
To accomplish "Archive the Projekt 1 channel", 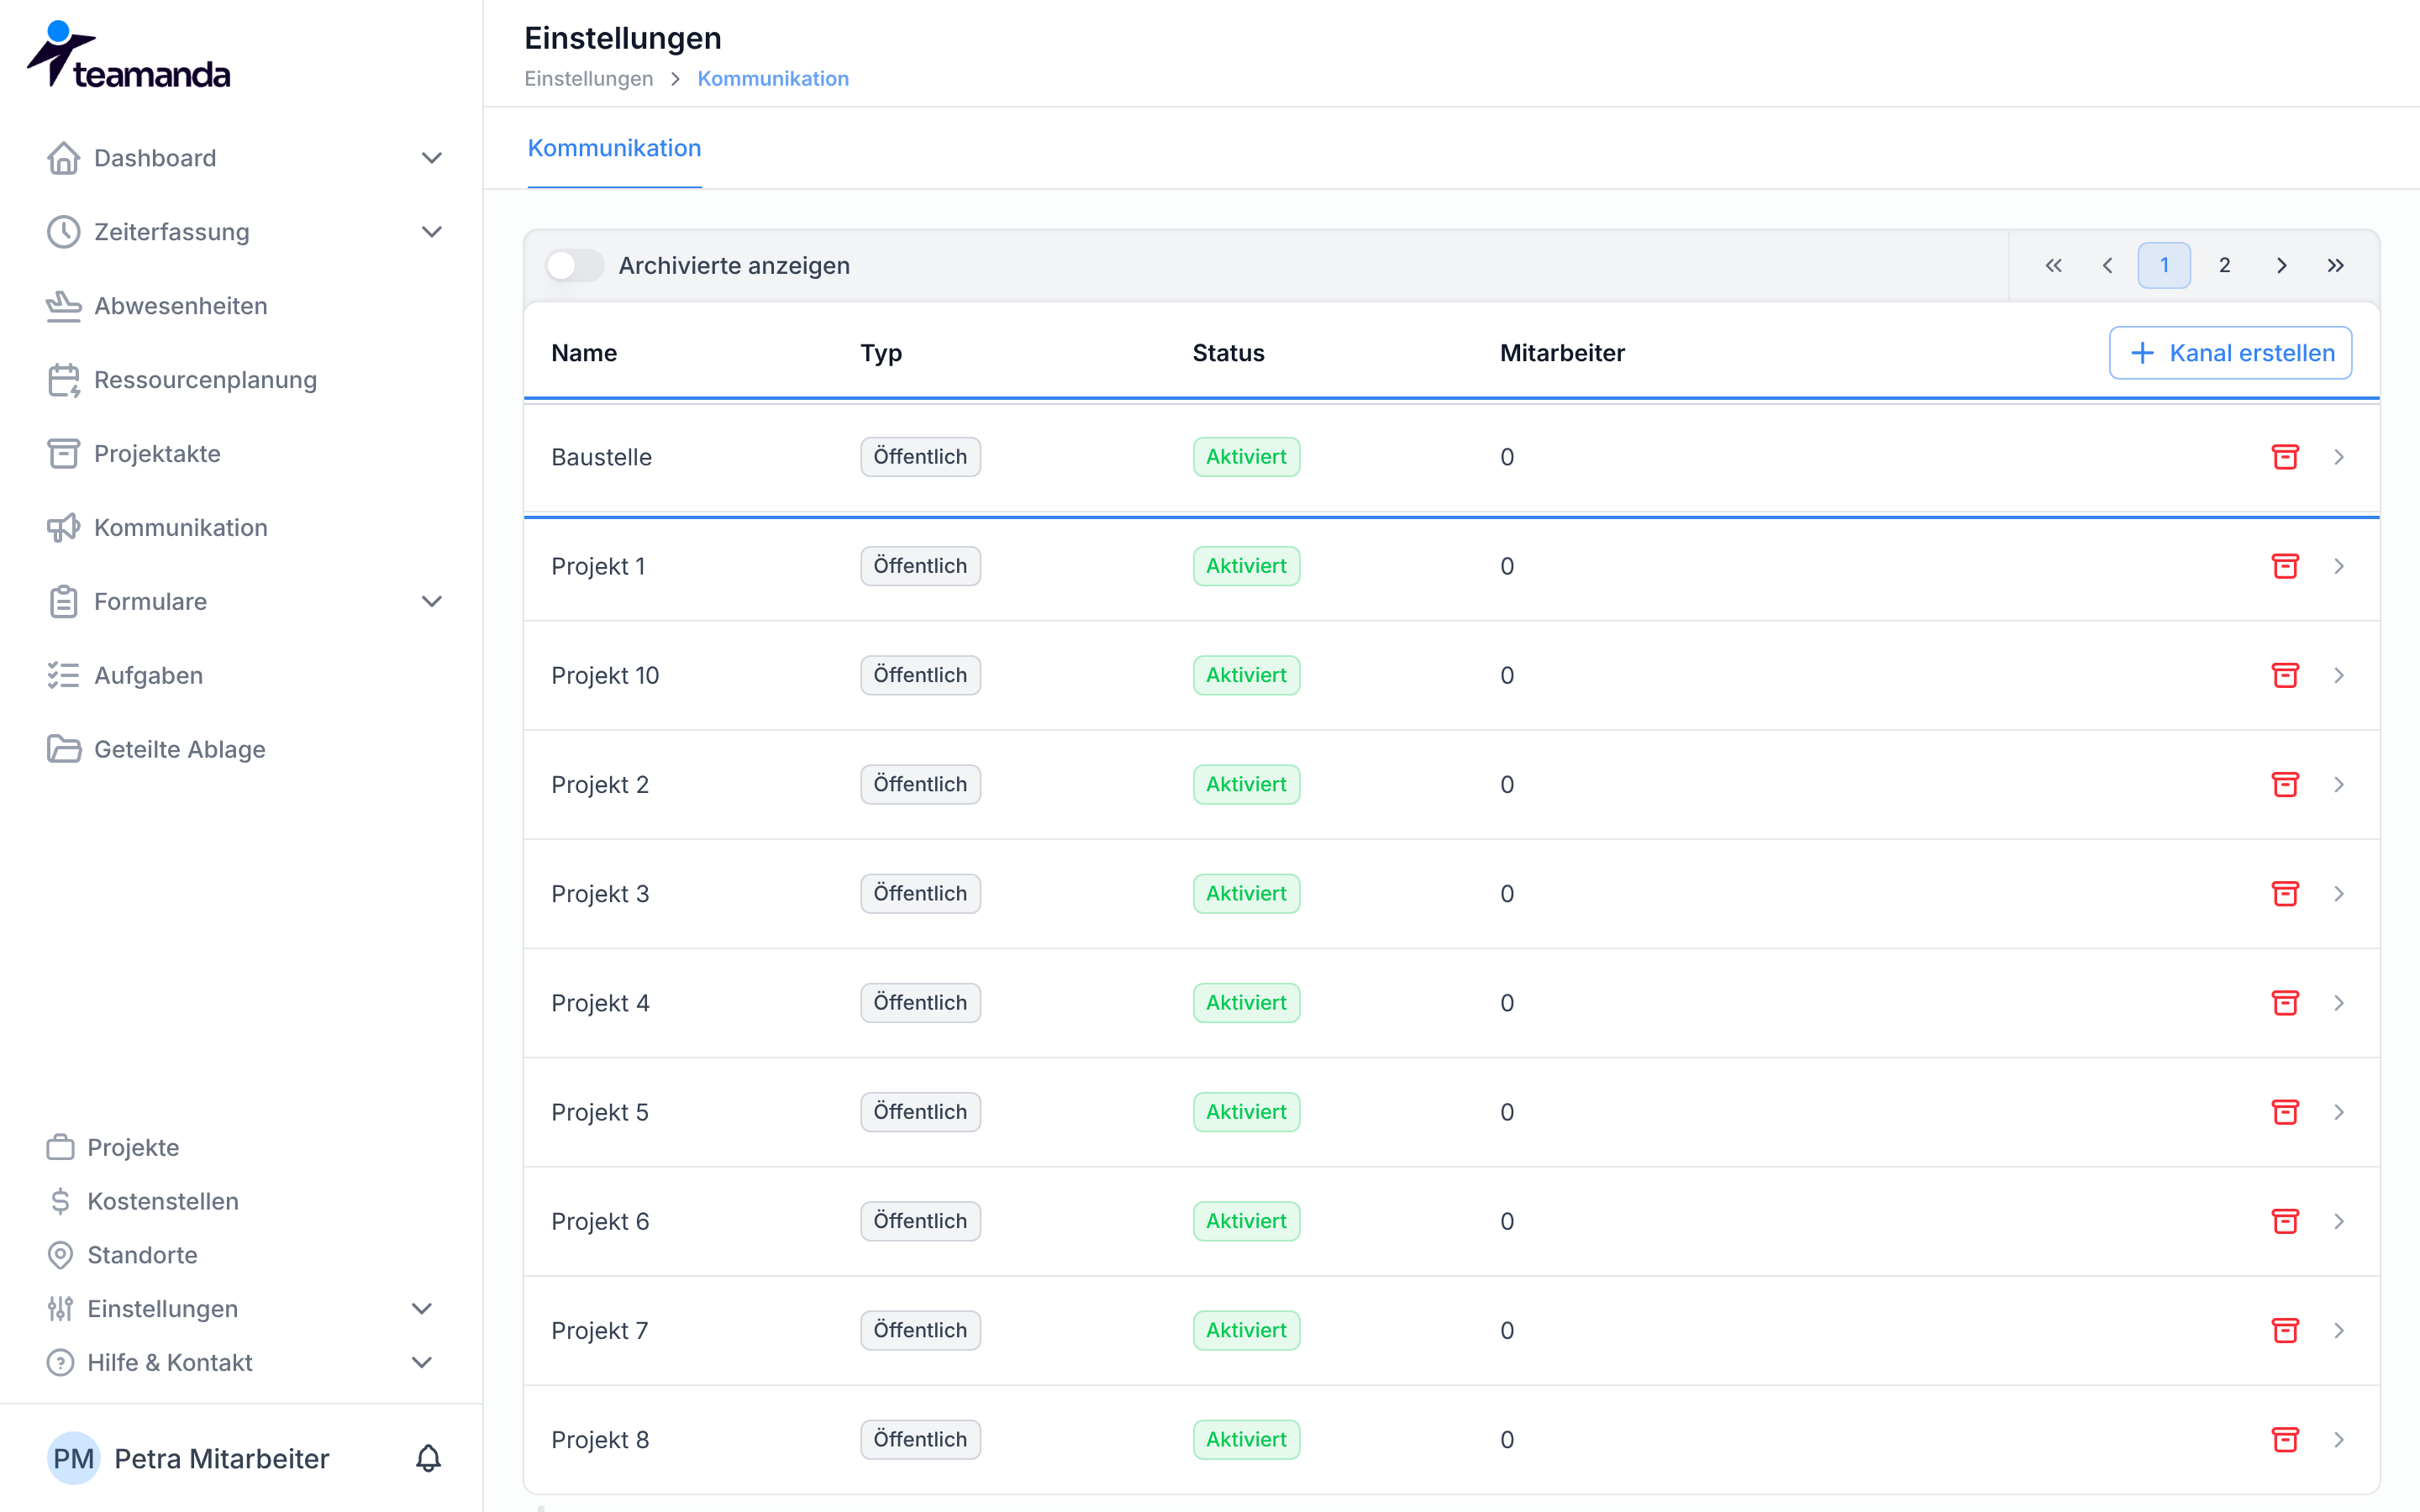I will point(2285,566).
